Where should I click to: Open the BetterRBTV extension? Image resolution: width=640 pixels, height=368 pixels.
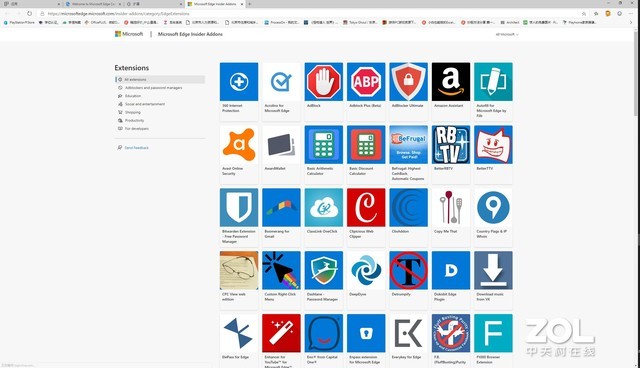pyautogui.click(x=451, y=154)
